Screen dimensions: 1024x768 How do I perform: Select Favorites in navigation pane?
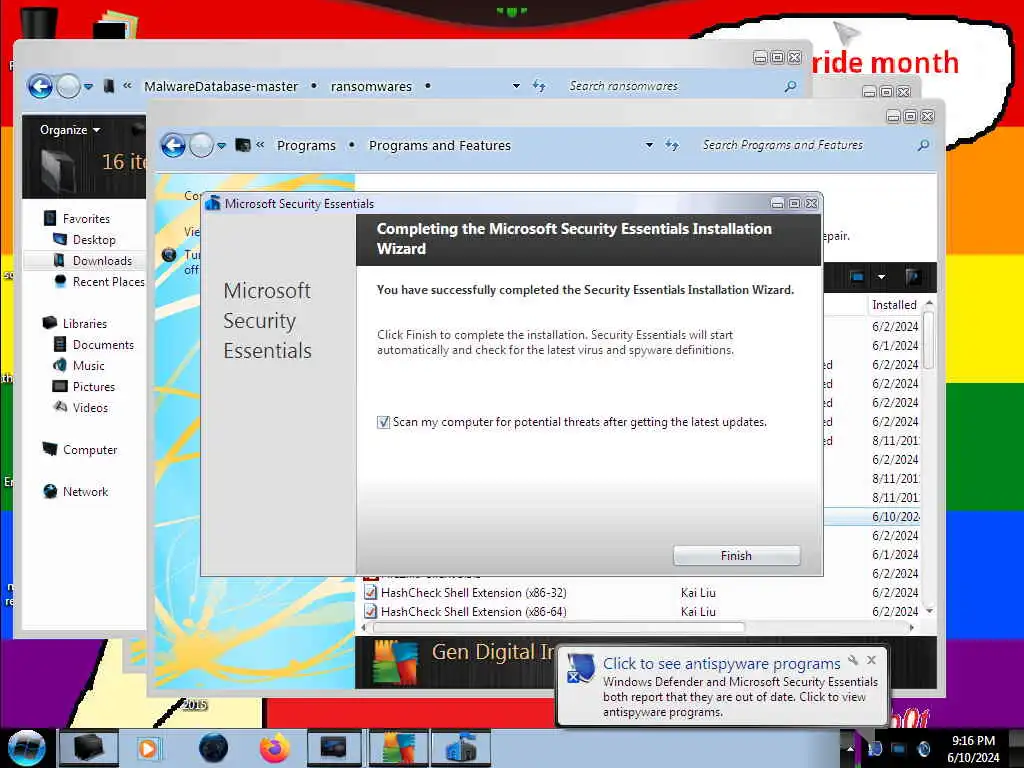point(86,219)
